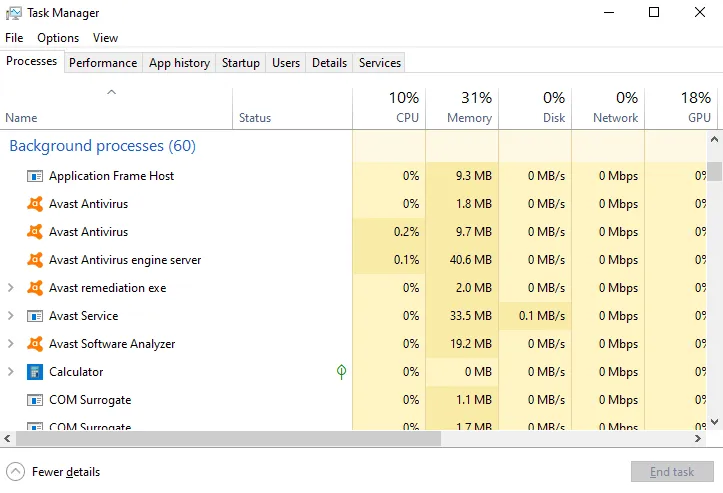
Task: Select the Avast Software Analyzer name
Action: pyautogui.click(x=112, y=344)
